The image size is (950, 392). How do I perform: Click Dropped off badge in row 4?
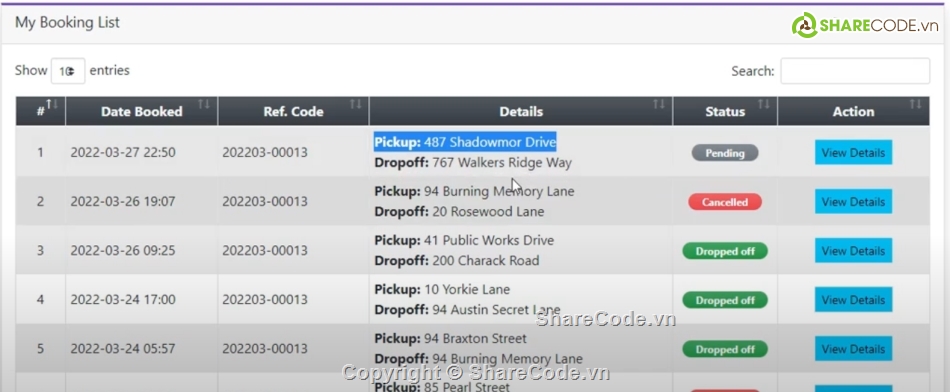(725, 301)
